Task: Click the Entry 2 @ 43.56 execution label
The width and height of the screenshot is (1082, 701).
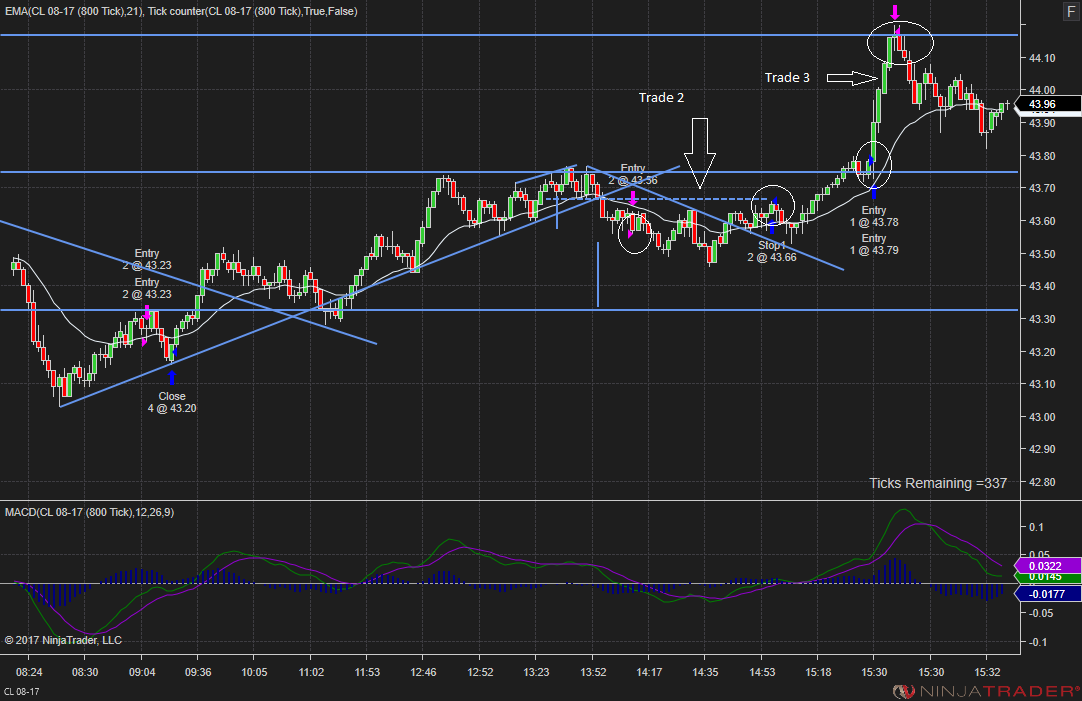Action: [633, 175]
